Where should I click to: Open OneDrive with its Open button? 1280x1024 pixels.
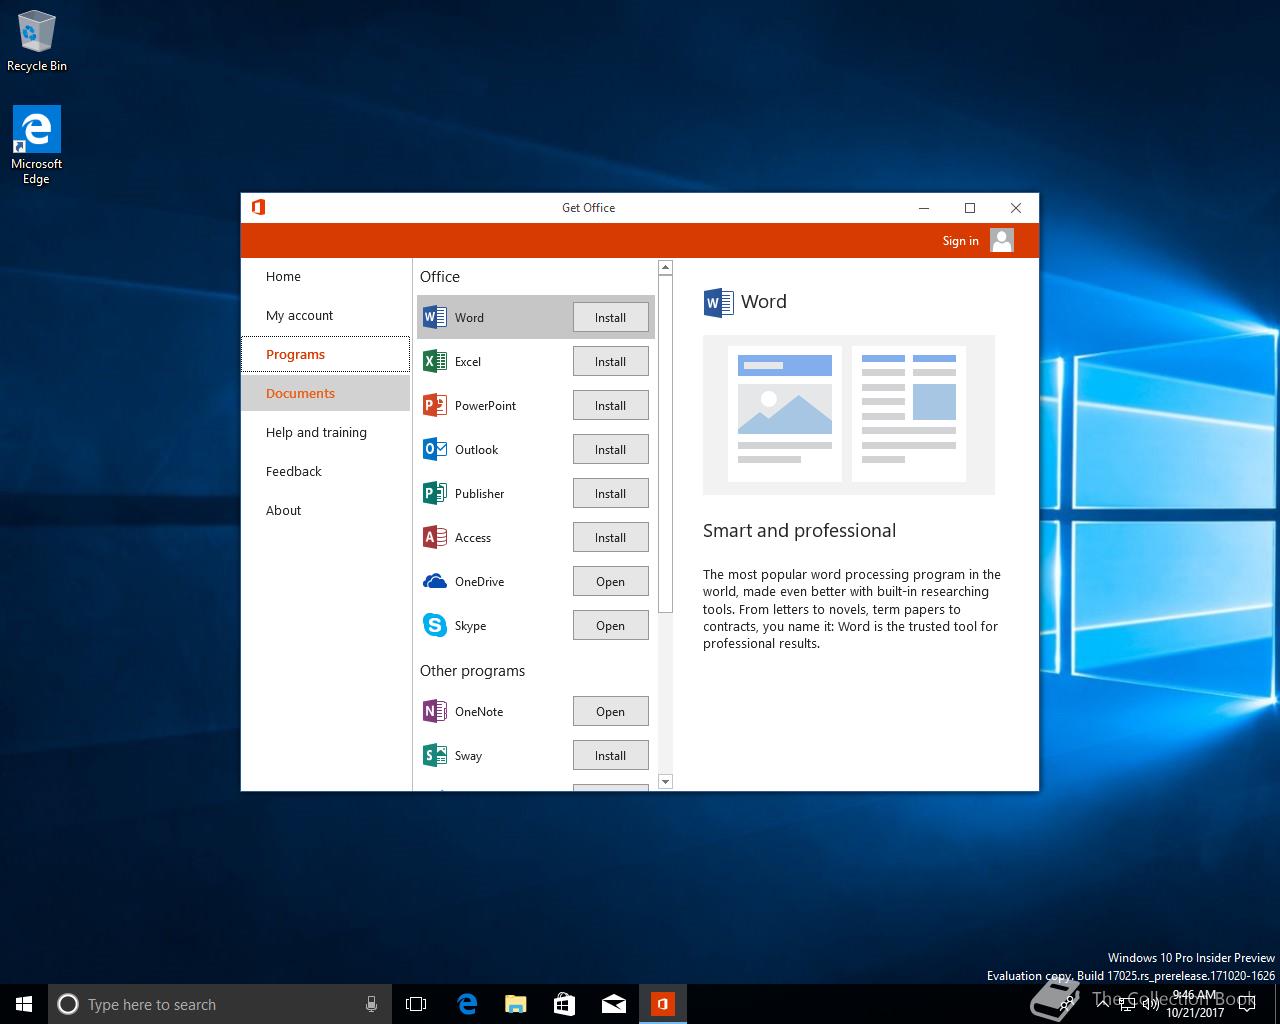610,581
